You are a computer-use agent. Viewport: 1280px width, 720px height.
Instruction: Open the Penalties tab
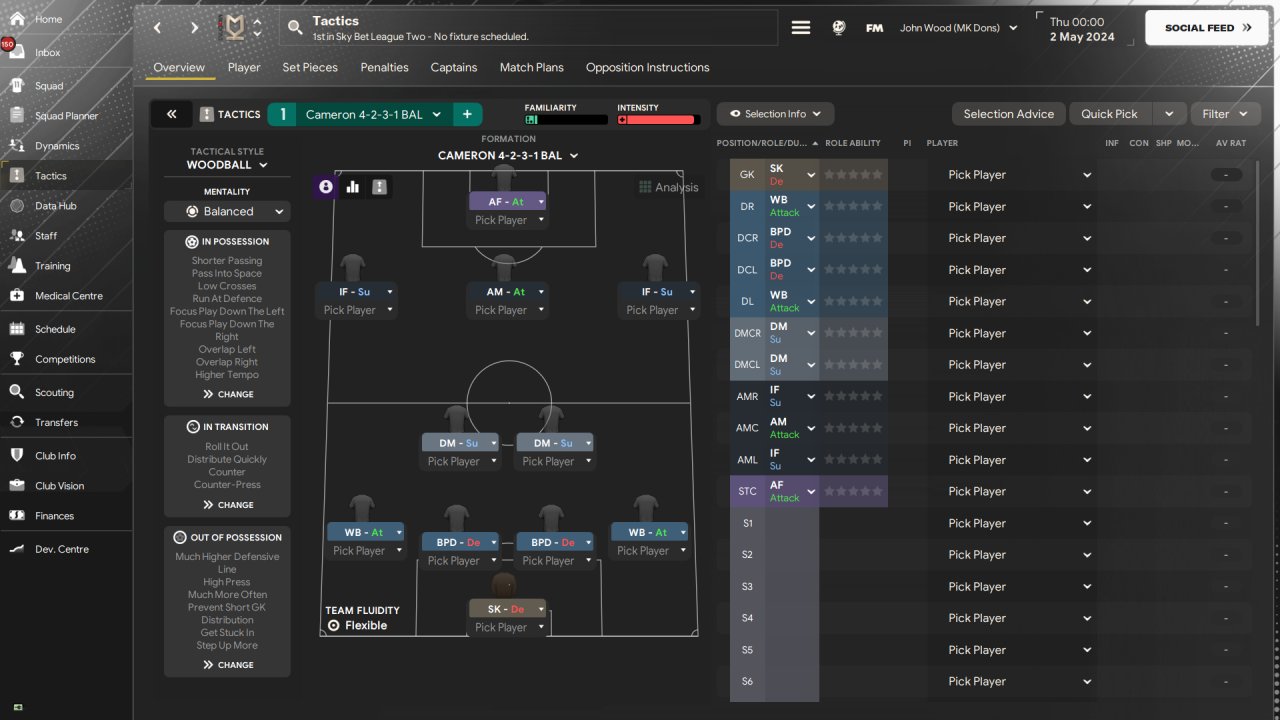coord(385,68)
